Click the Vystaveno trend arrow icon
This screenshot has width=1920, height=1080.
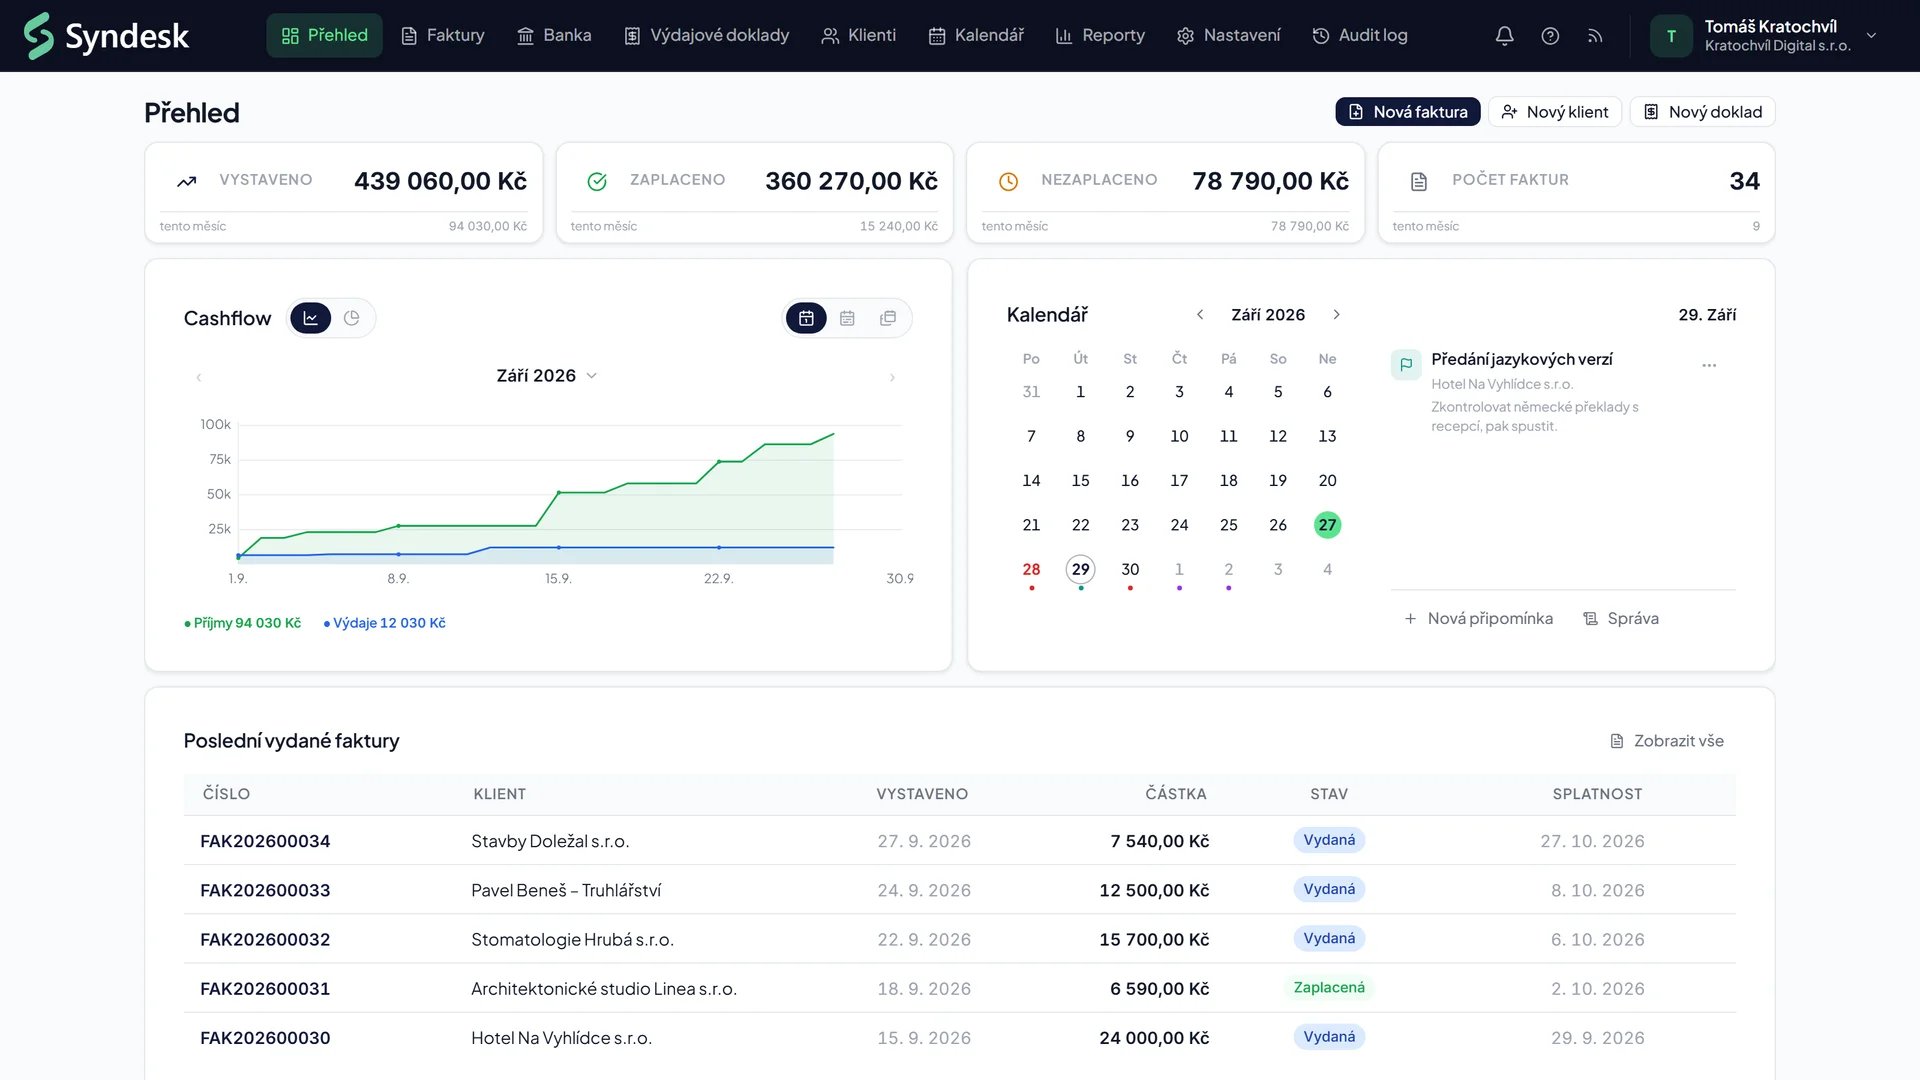[187, 181]
